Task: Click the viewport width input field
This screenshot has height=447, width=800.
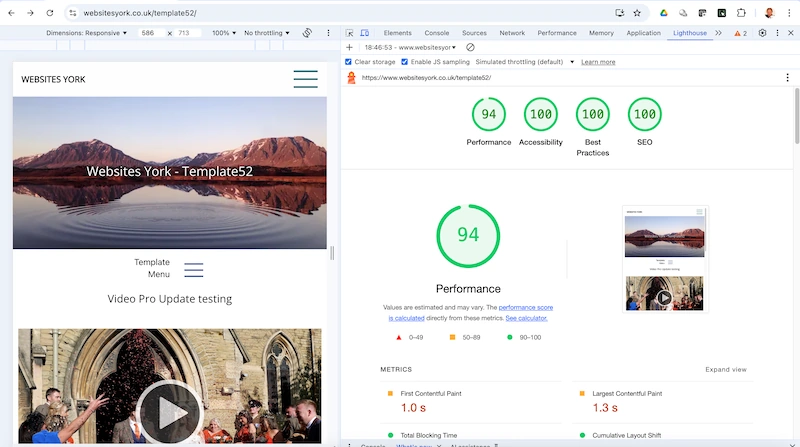Action: pos(152,33)
